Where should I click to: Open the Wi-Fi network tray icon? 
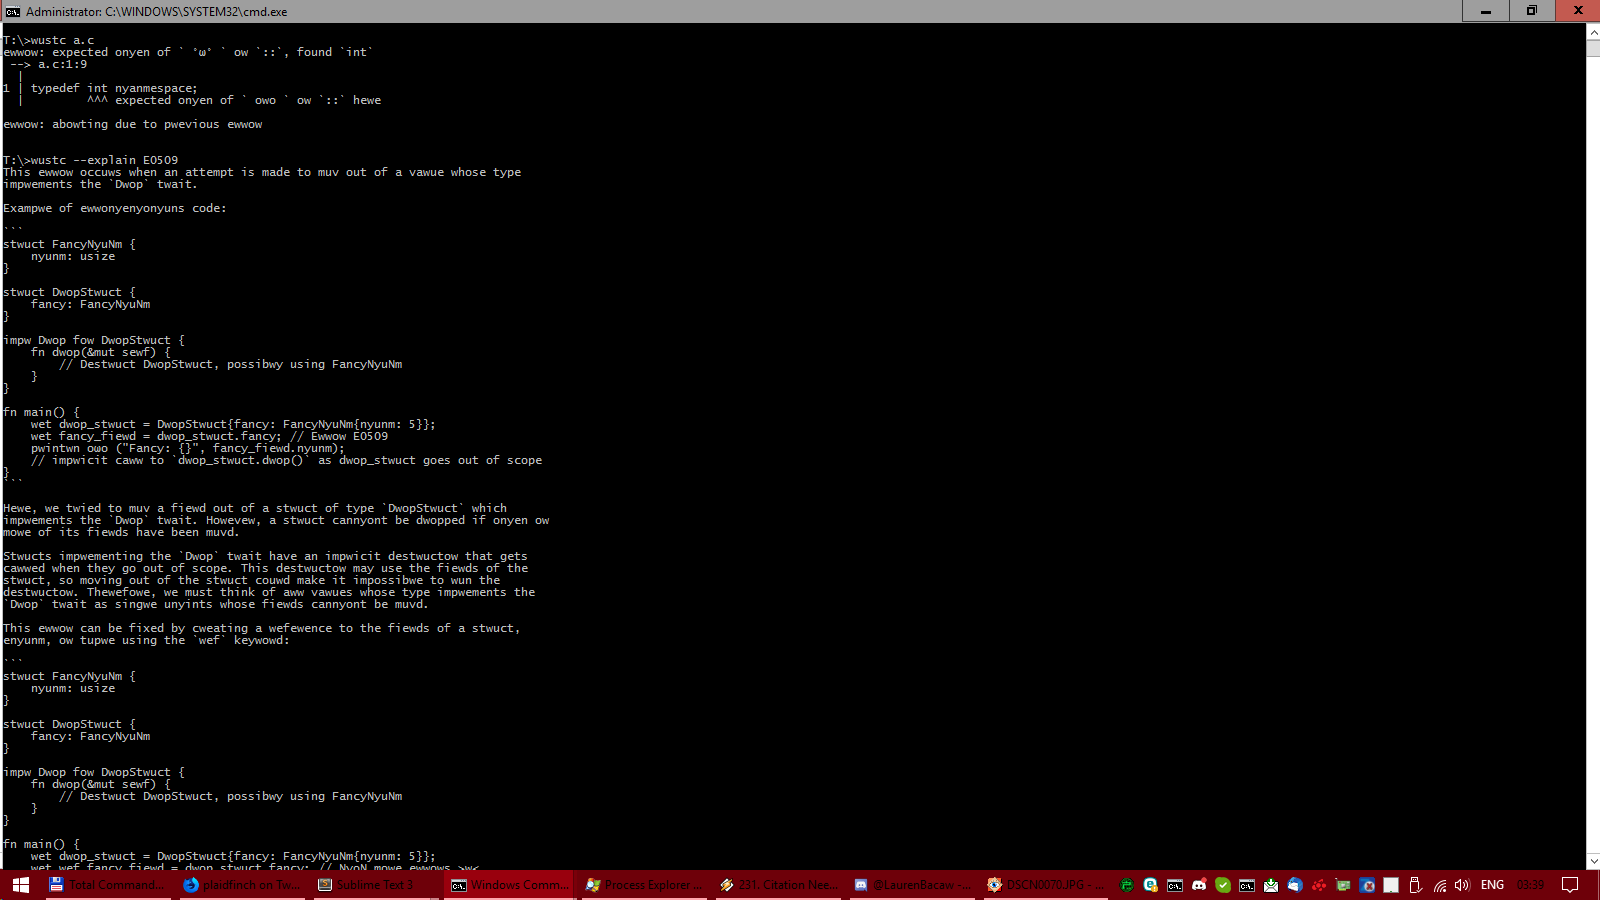(1439, 885)
